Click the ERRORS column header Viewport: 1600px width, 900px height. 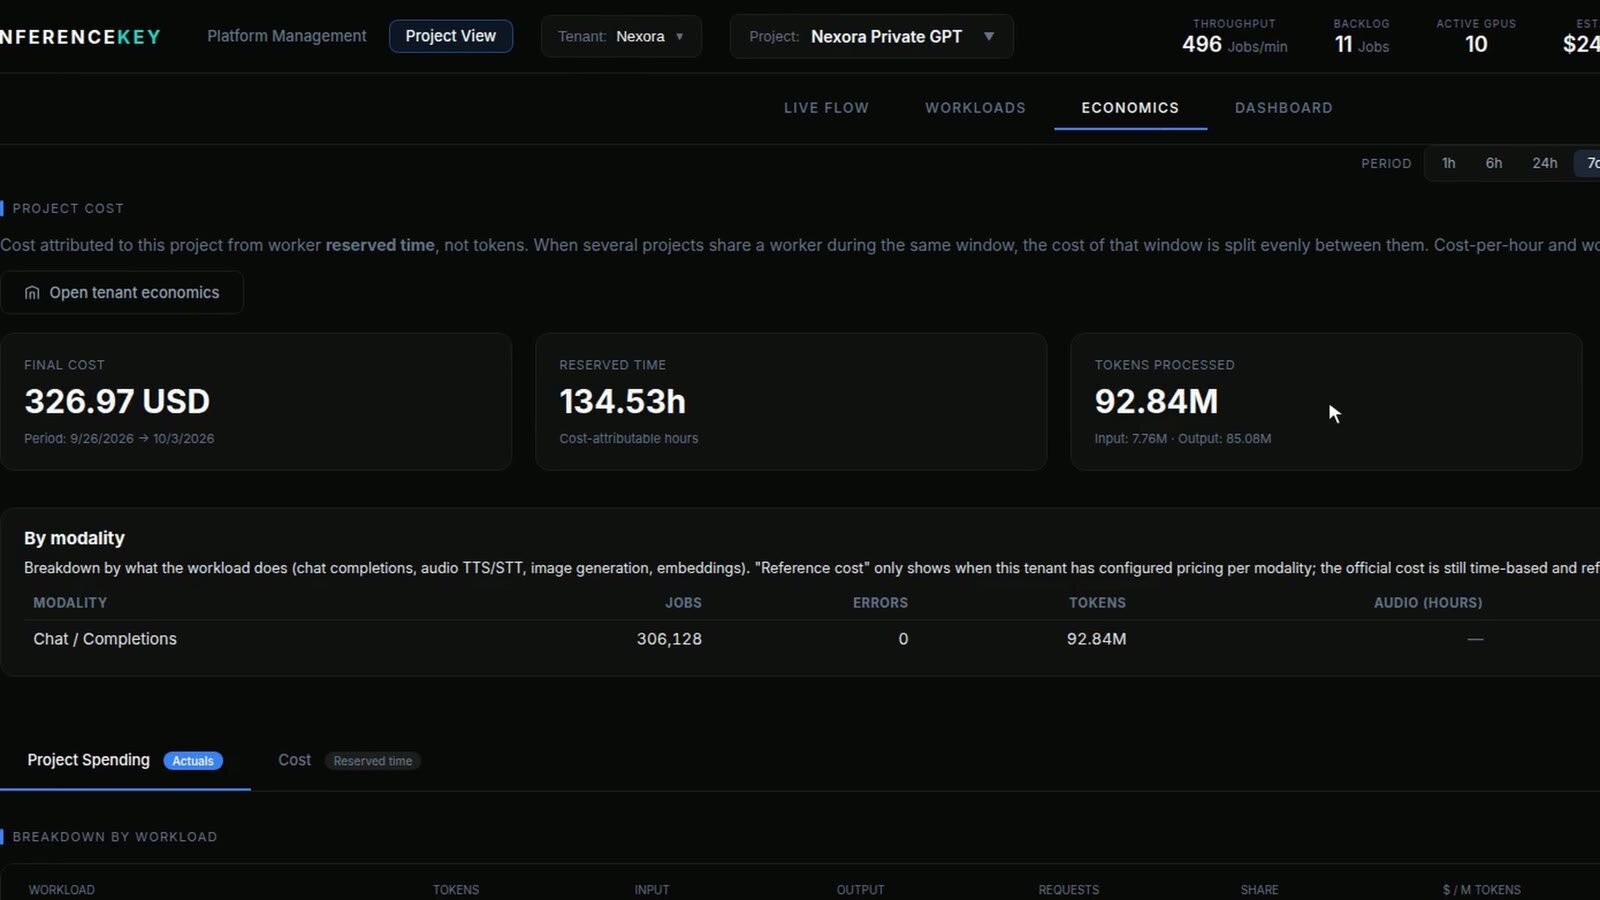(x=880, y=603)
